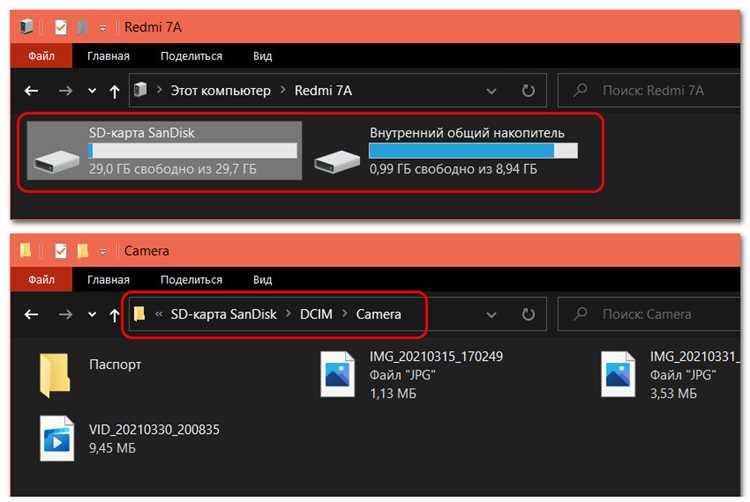The image size is (750, 502).
Task: Click arrow after 'Этот компьютер' breadcrumb
Action: click(x=283, y=90)
